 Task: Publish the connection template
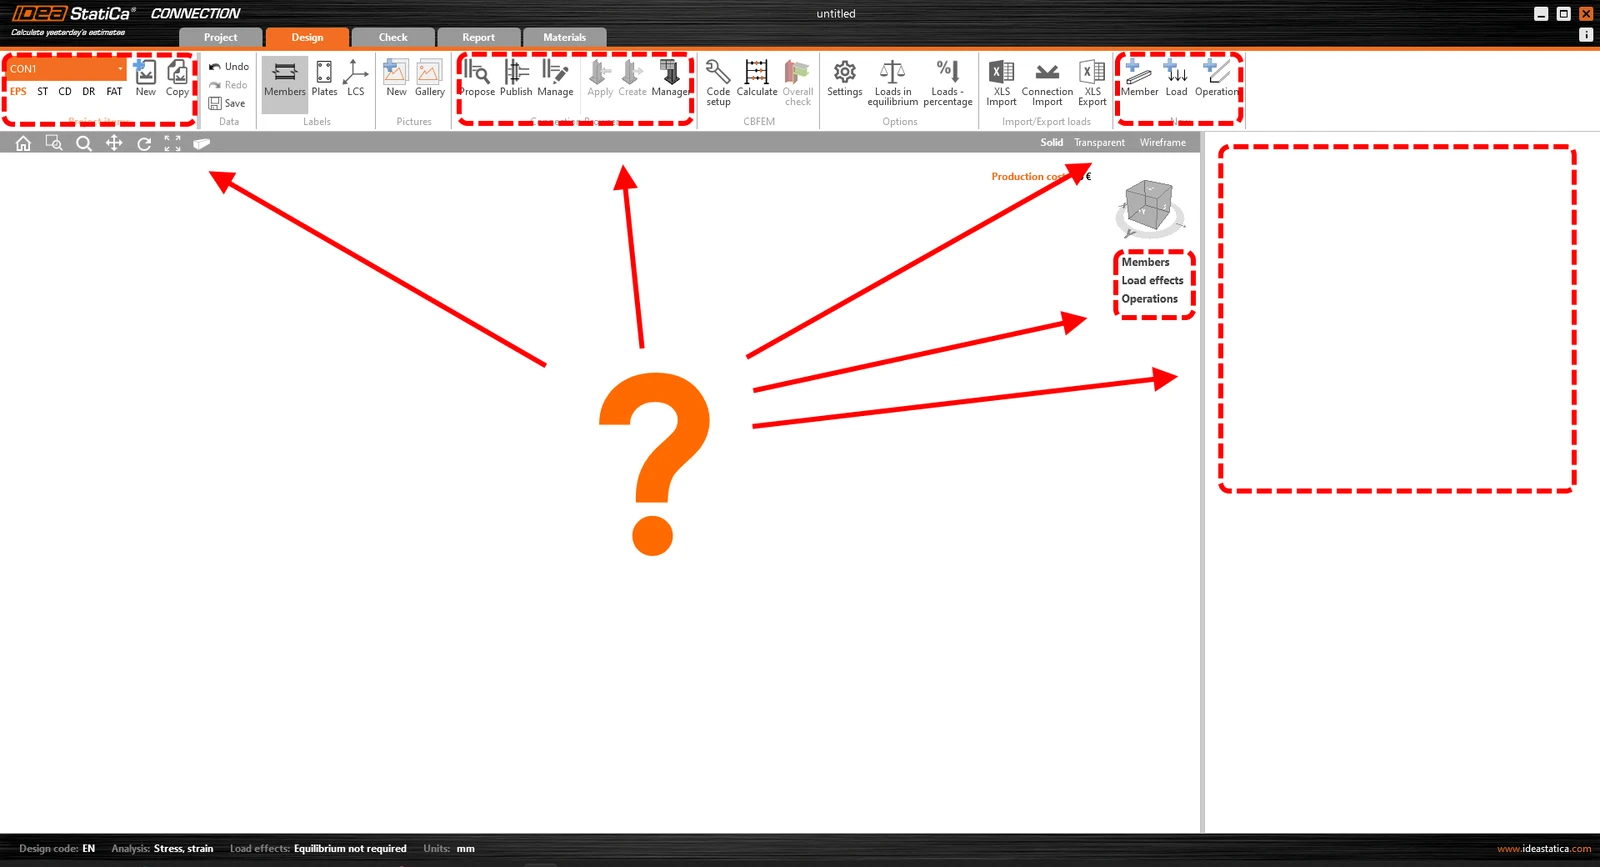[x=516, y=78]
